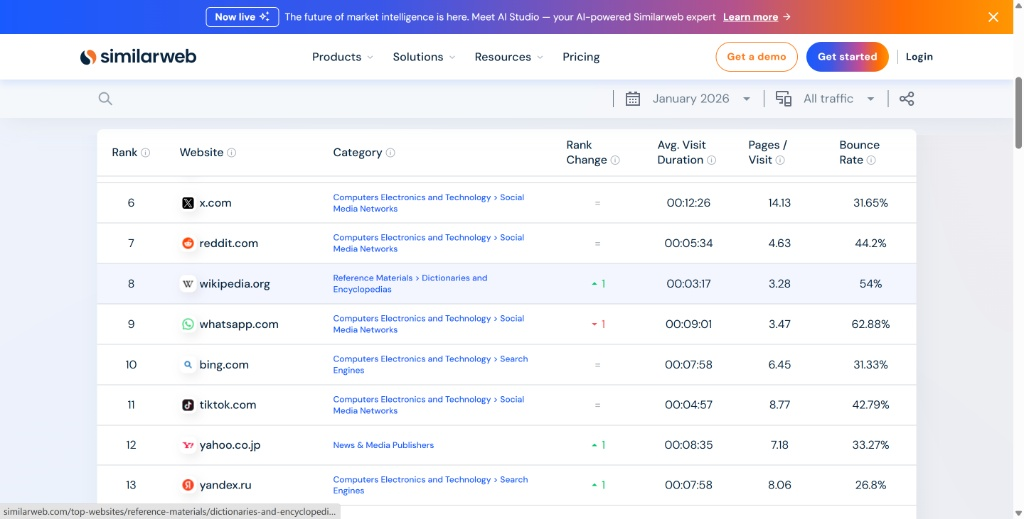
Task: Expand the Resources menu
Action: click(509, 57)
